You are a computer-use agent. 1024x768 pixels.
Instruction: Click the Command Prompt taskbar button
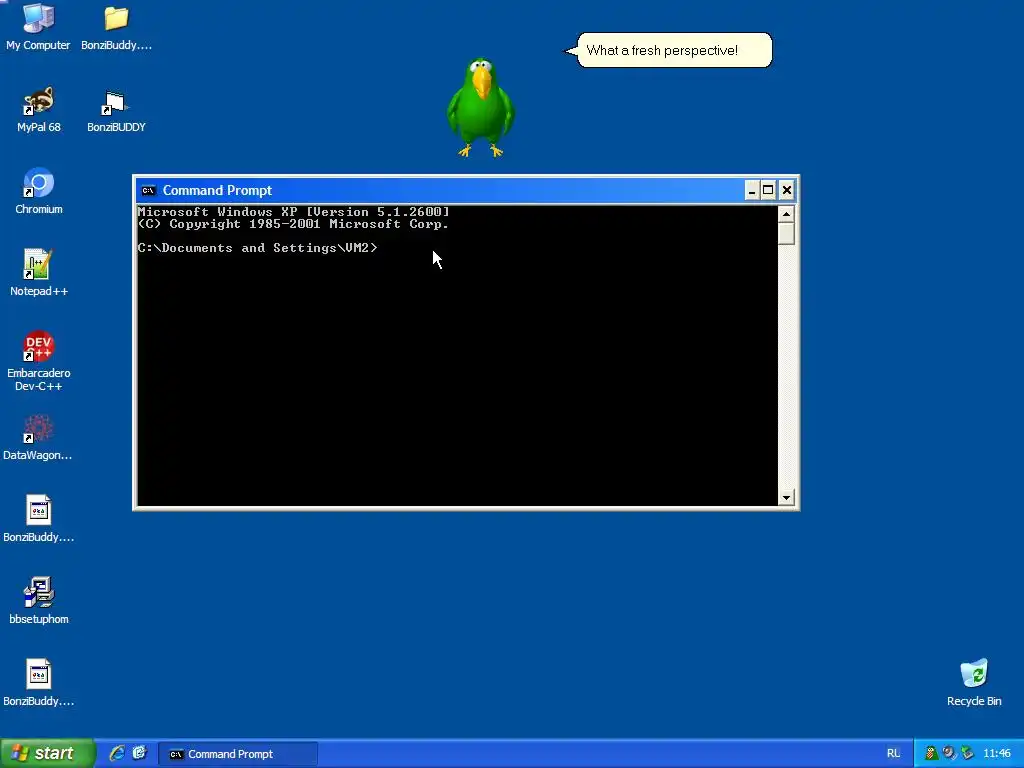tap(238, 754)
